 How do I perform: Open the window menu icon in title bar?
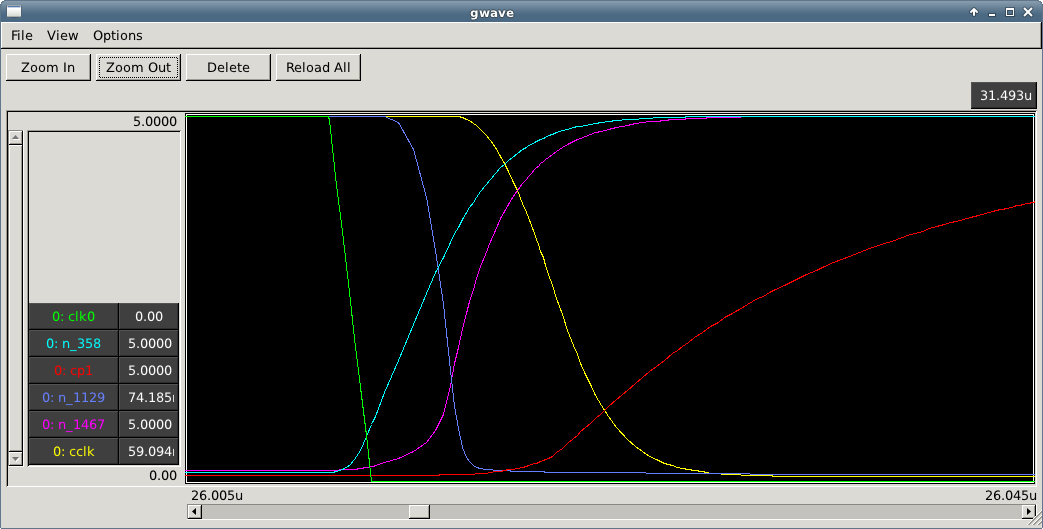click(14, 12)
